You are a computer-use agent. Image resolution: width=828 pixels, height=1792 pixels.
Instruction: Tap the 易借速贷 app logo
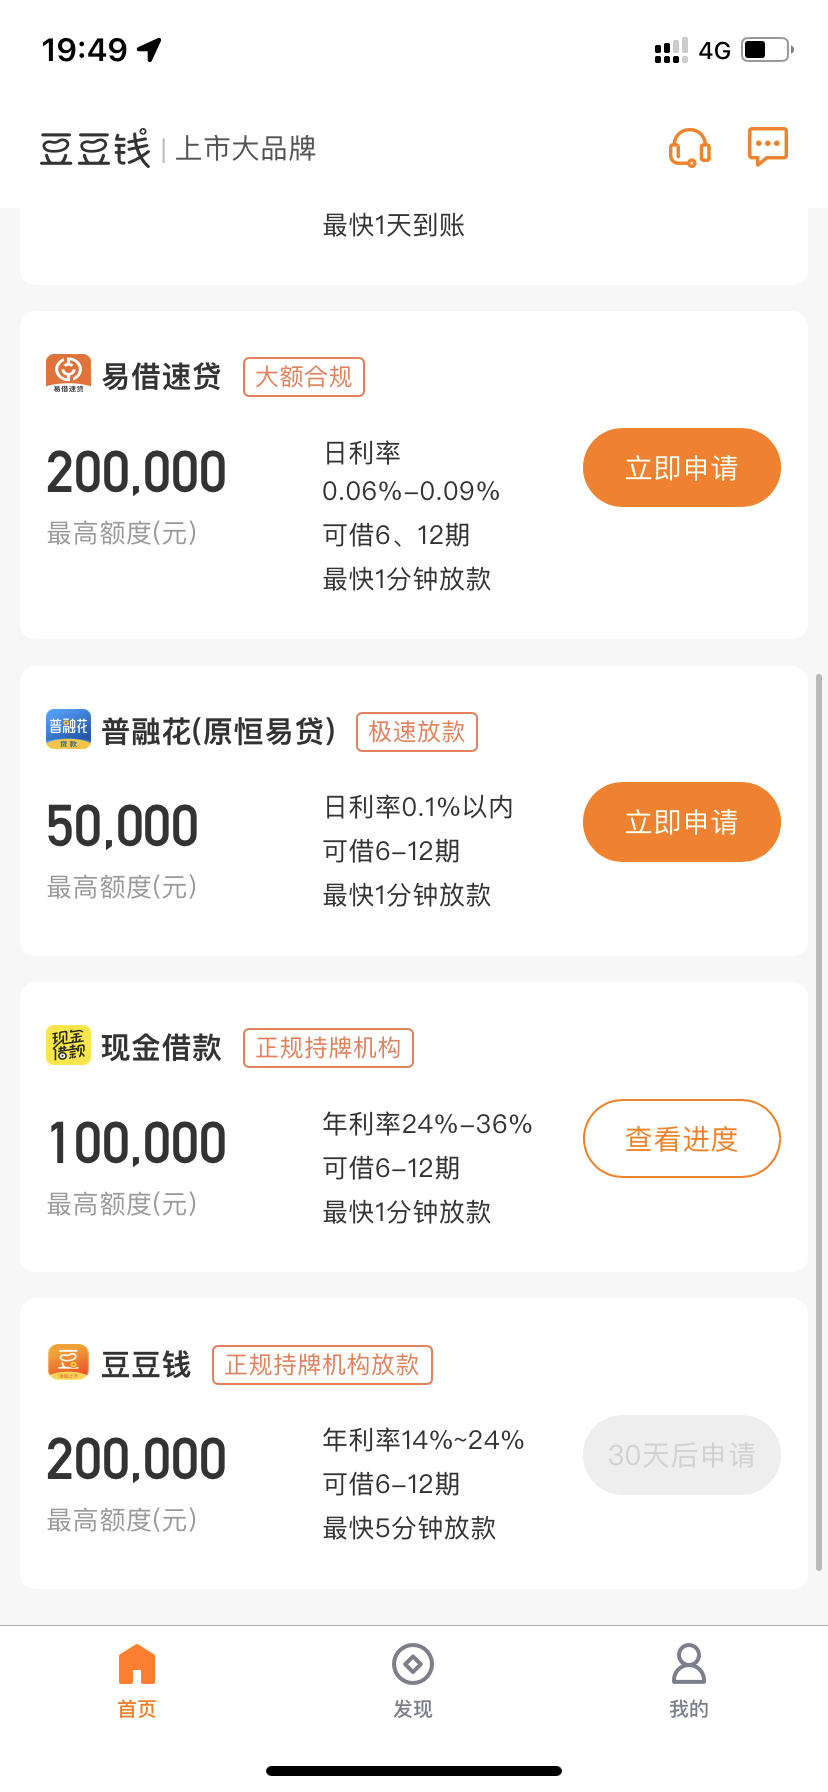[x=68, y=374]
